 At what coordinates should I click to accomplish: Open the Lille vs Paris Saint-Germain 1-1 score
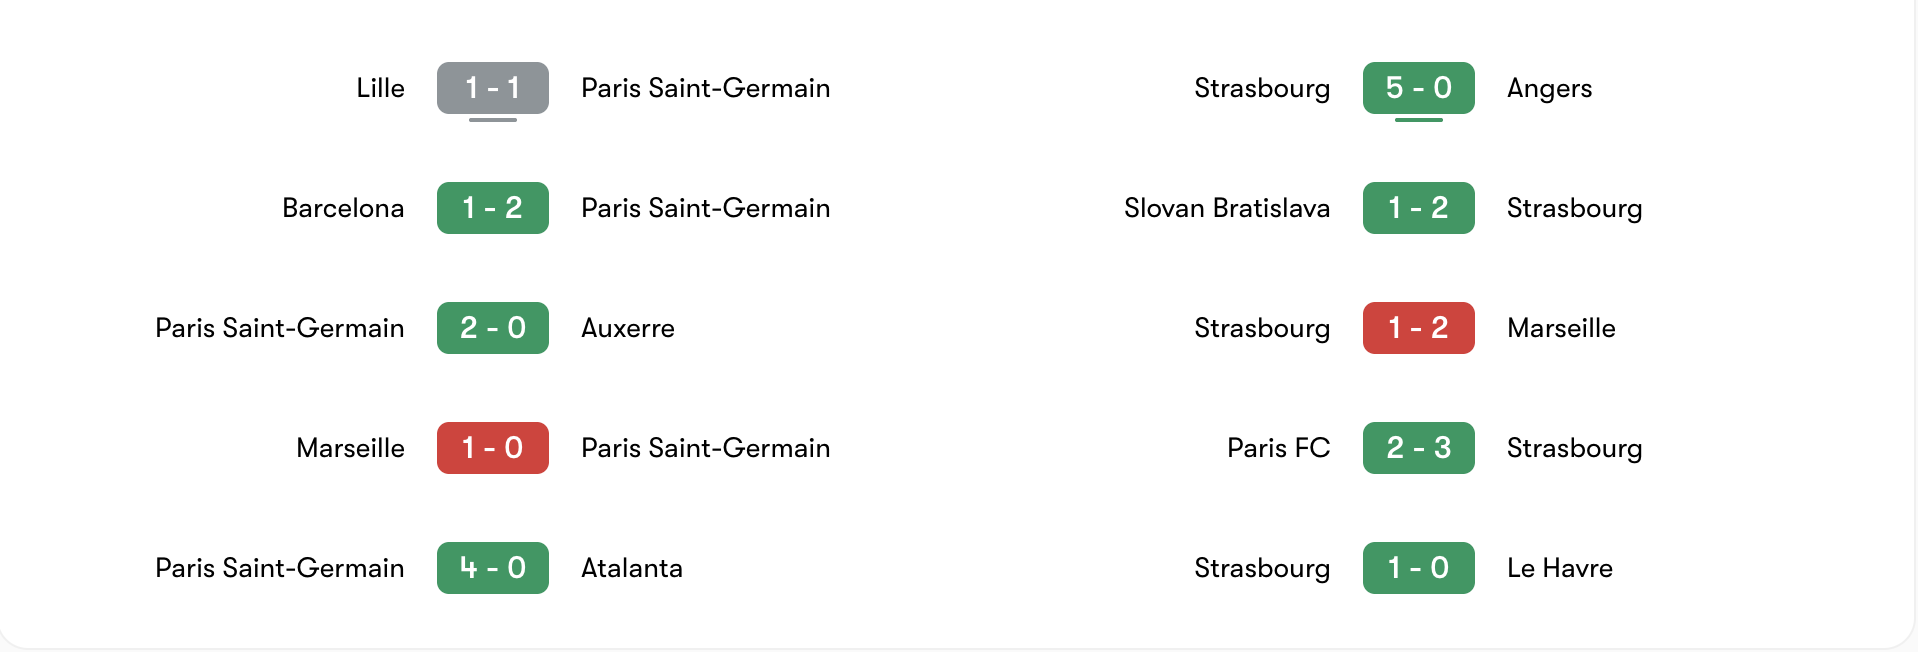tap(492, 88)
